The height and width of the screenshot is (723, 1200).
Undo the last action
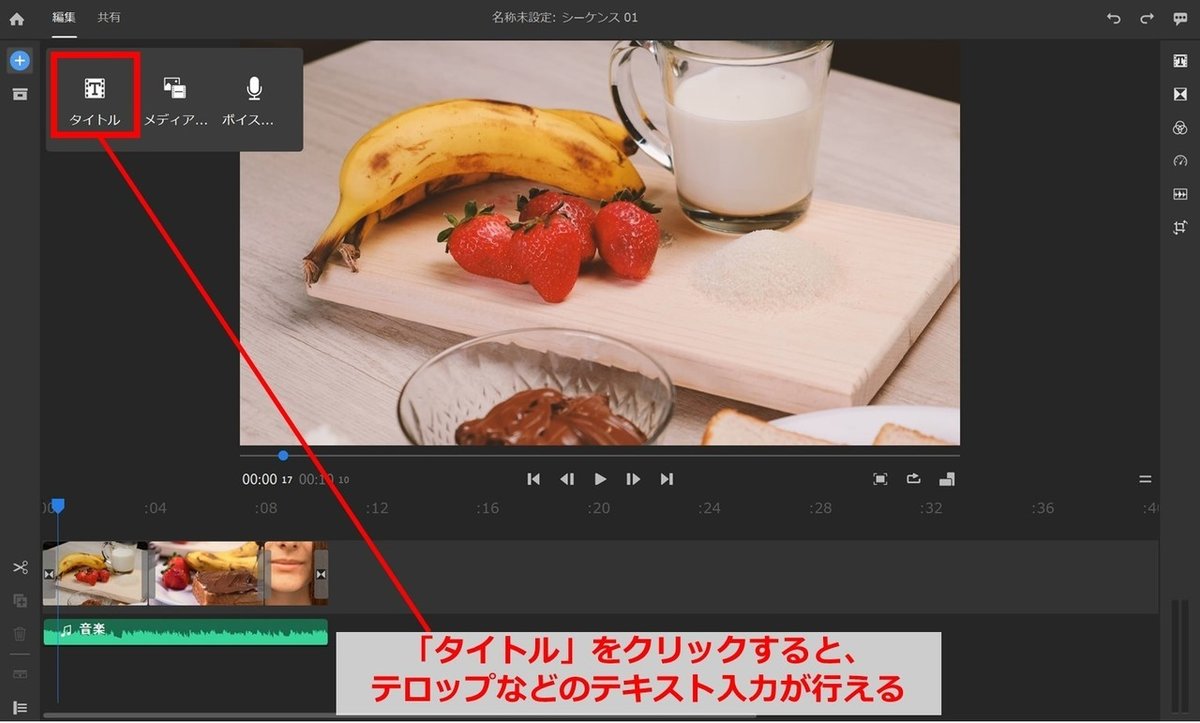point(1114,18)
